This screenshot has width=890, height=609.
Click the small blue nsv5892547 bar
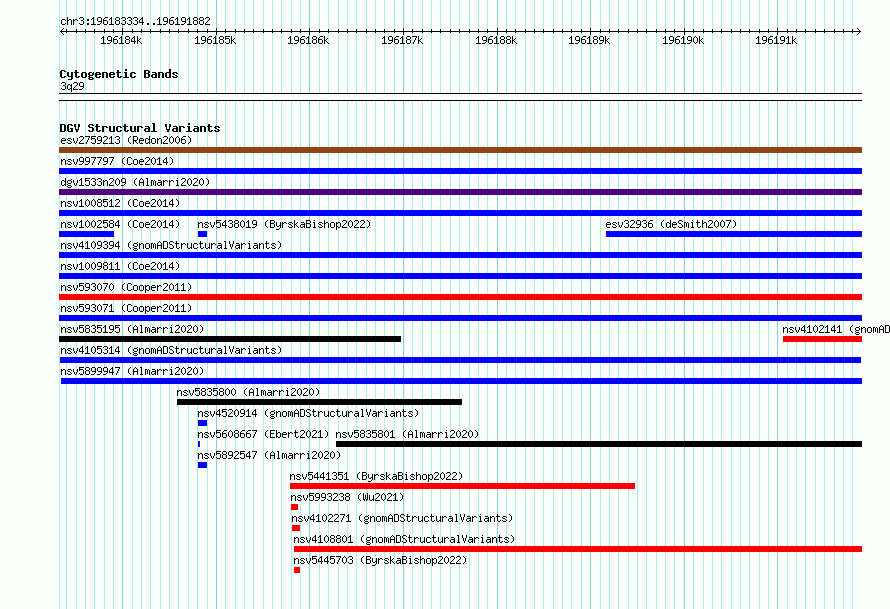202,465
